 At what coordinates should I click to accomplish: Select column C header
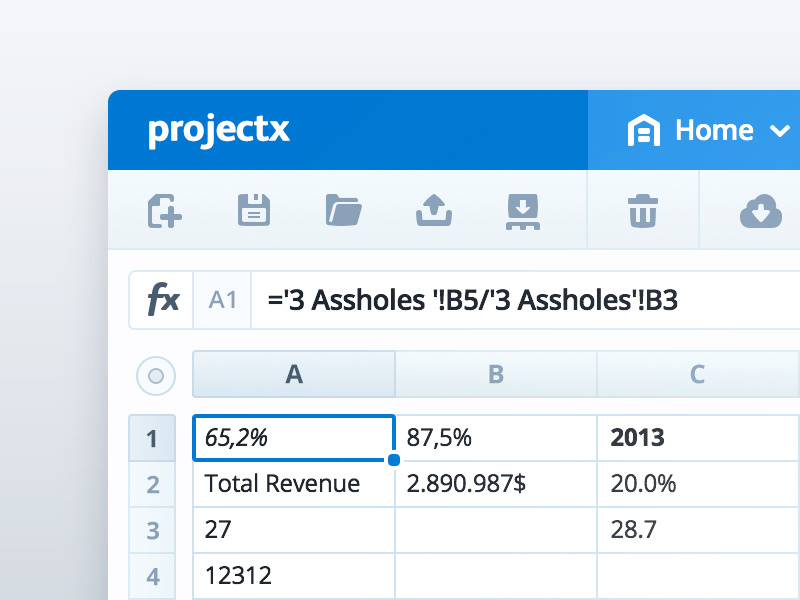click(698, 375)
